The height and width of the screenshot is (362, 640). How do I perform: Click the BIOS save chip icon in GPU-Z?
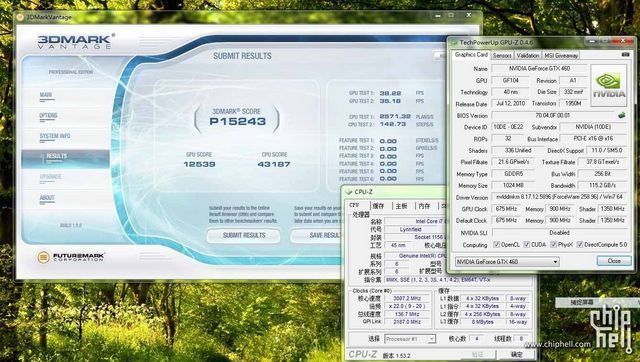621,115
